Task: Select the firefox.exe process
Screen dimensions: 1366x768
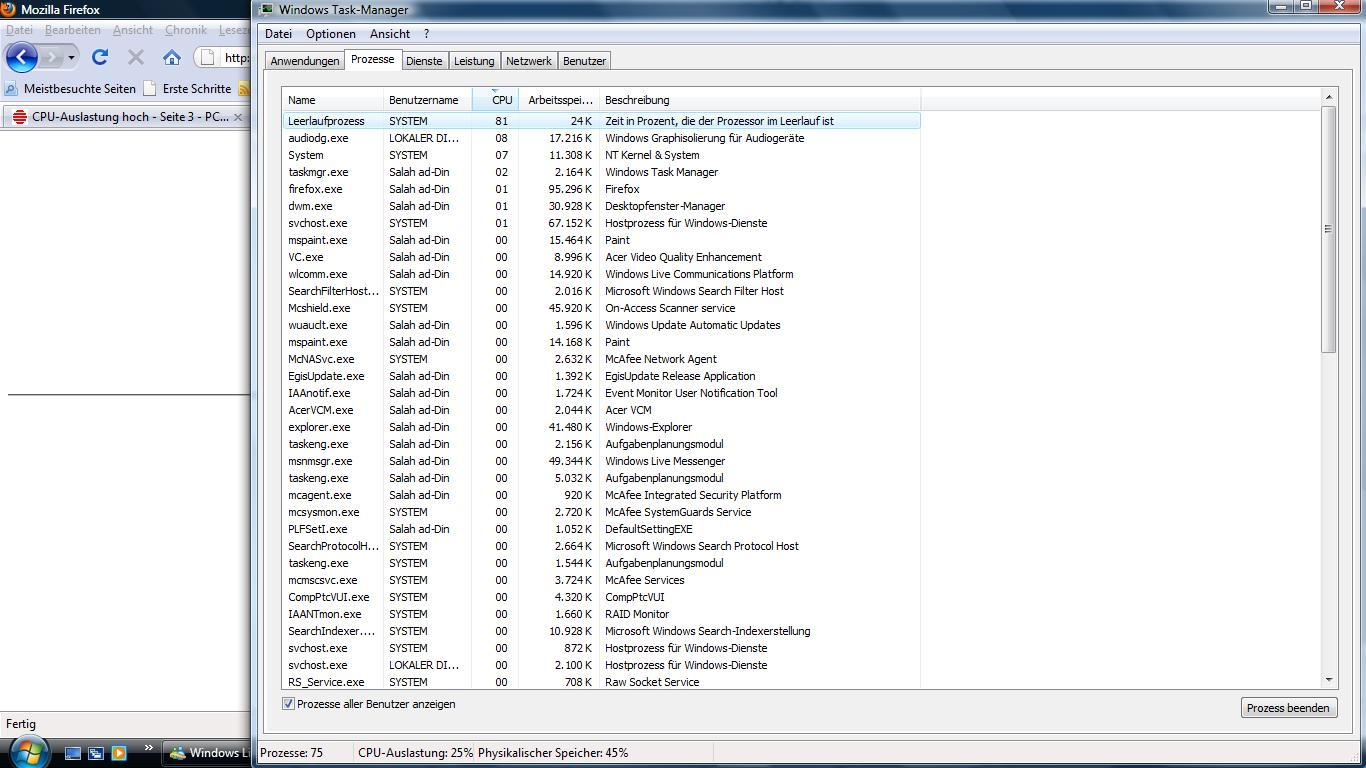Action: pyautogui.click(x=601, y=189)
